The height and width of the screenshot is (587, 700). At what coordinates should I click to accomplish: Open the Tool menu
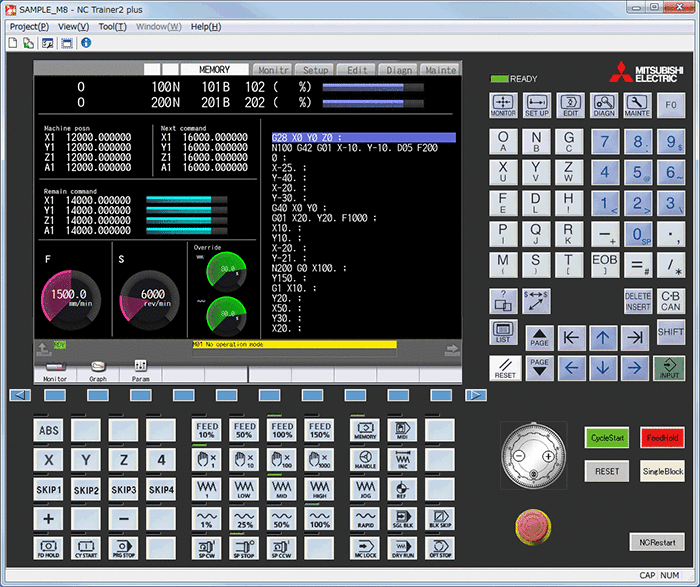point(112,26)
